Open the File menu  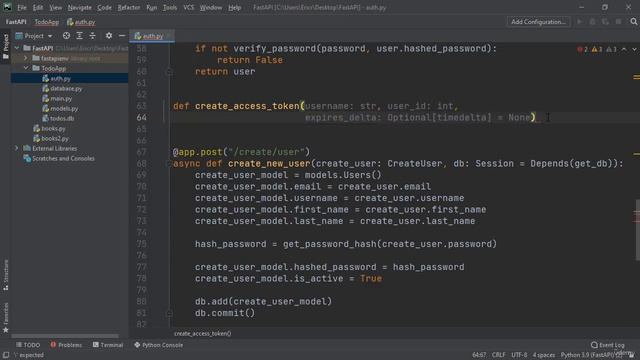point(22,7)
